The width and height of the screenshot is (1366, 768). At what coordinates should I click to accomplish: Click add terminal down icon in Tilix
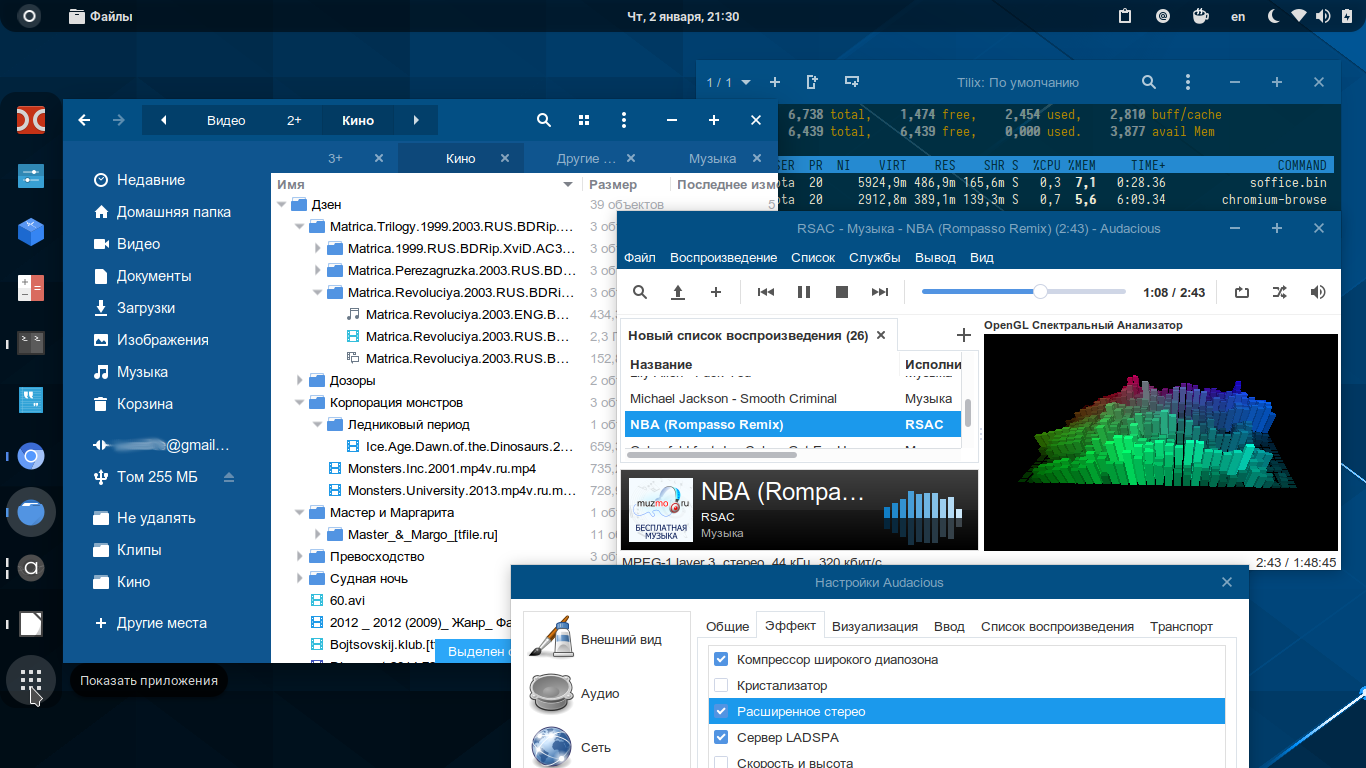coord(852,82)
